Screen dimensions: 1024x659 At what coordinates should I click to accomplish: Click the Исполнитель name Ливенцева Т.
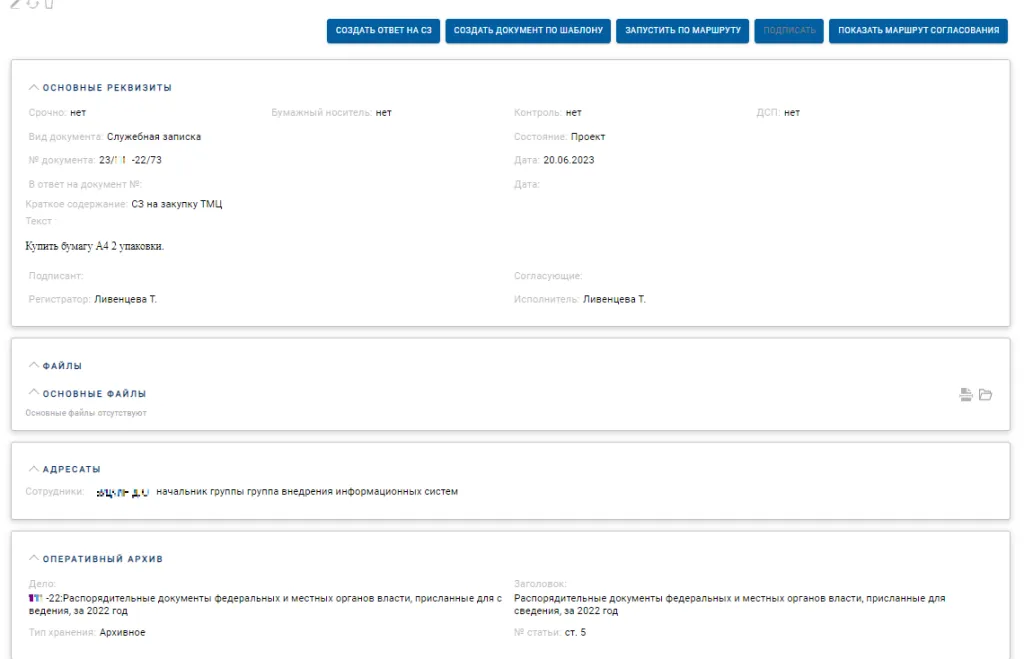tap(614, 299)
